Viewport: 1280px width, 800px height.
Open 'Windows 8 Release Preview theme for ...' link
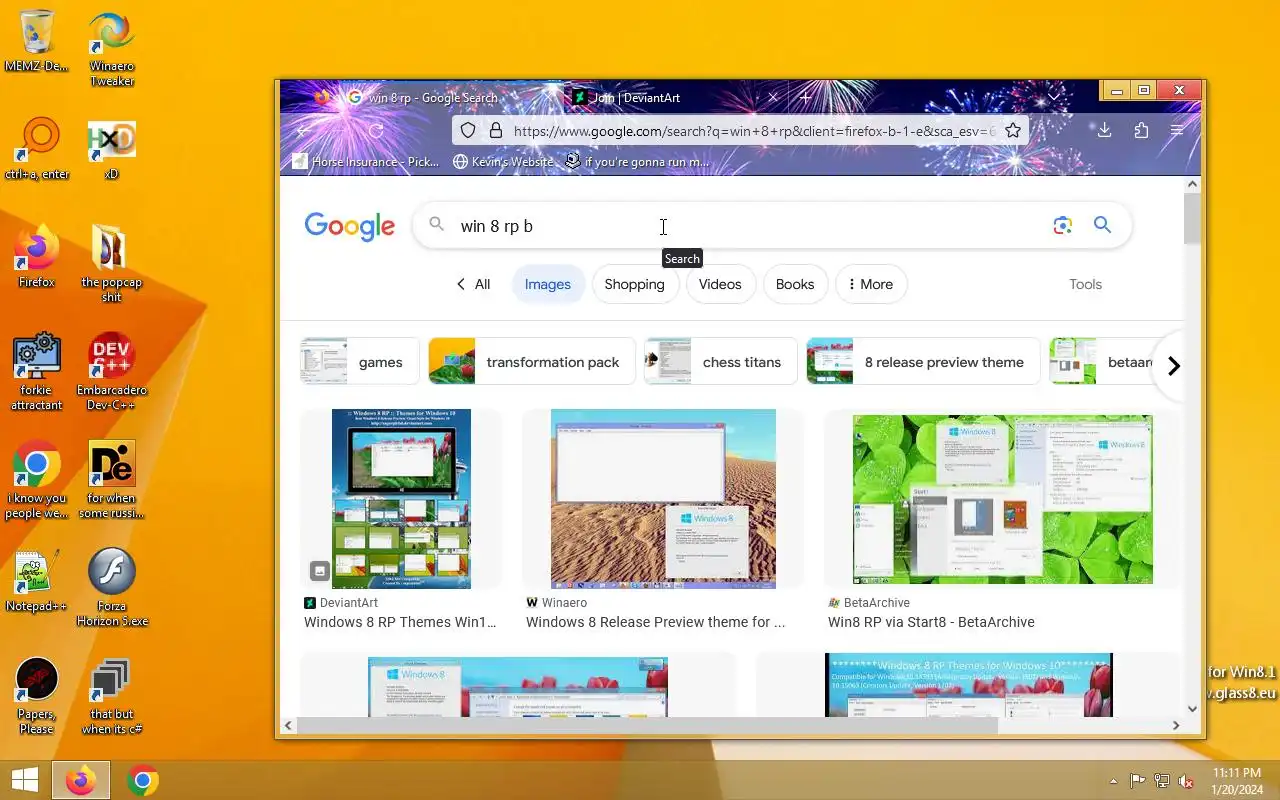[x=655, y=622]
